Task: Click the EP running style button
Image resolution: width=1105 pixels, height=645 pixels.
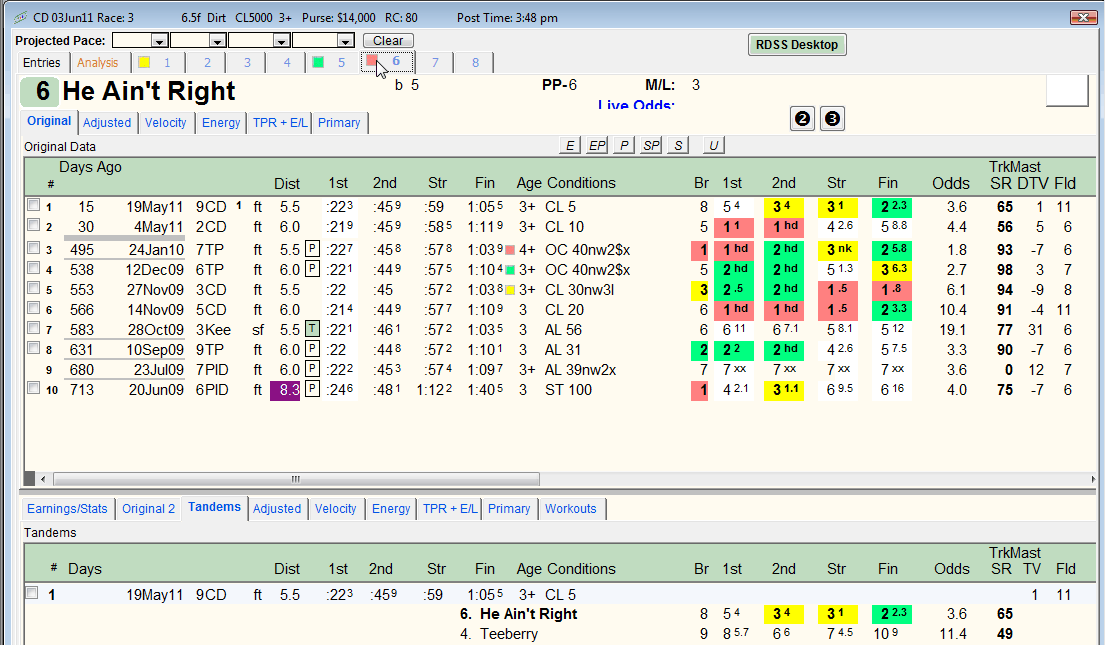Action: coord(597,145)
